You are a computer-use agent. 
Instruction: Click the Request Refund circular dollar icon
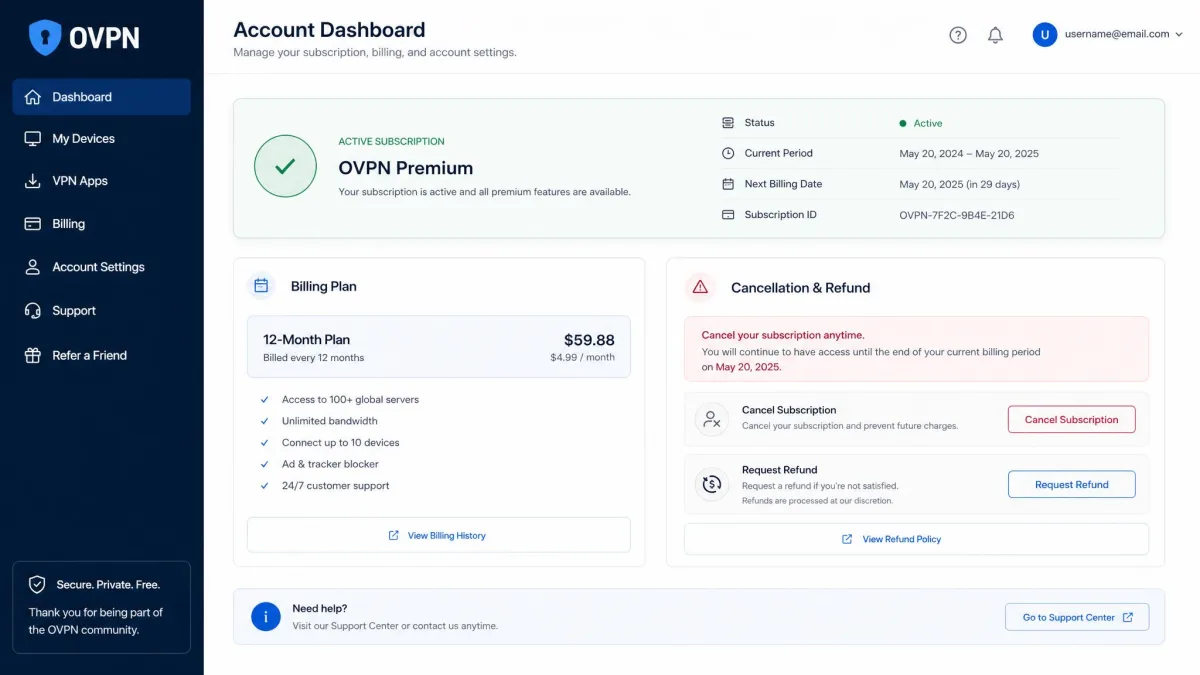coord(712,484)
